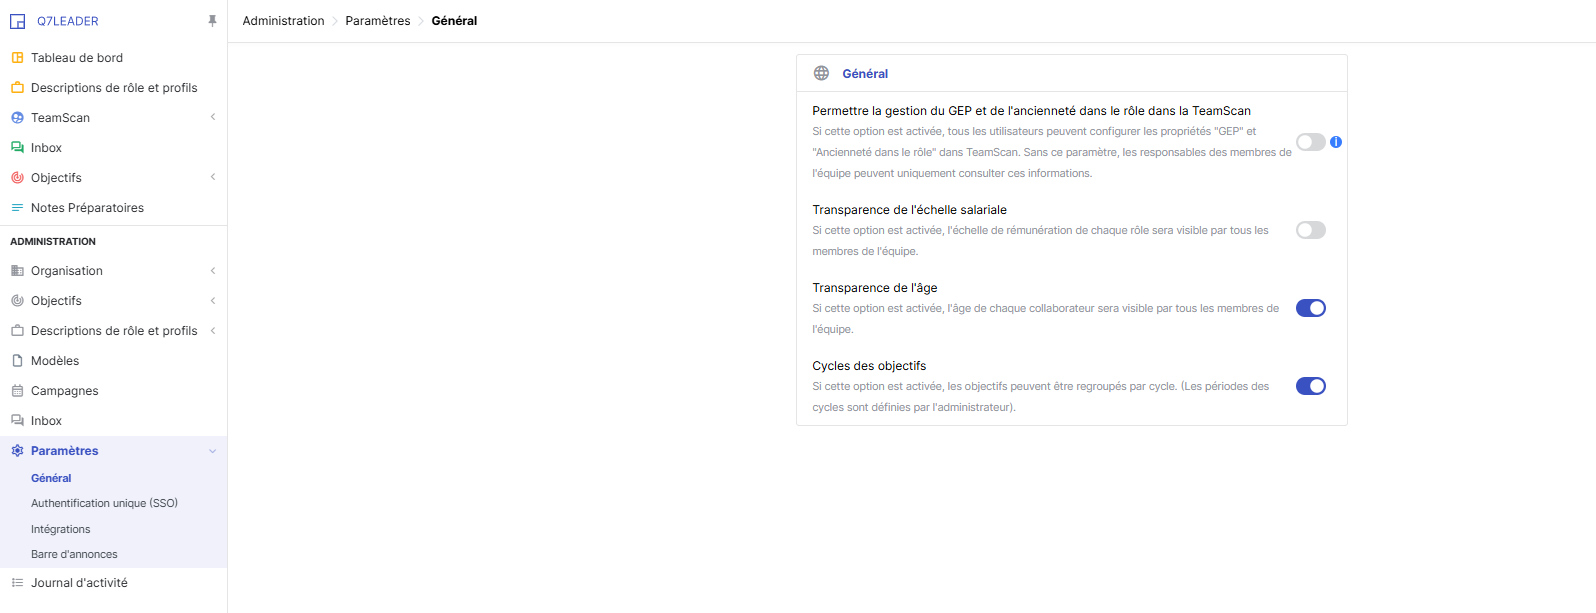The height and width of the screenshot is (613, 1596).
Task: Collapse the Paramètres menu chevron
Action: [213, 451]
